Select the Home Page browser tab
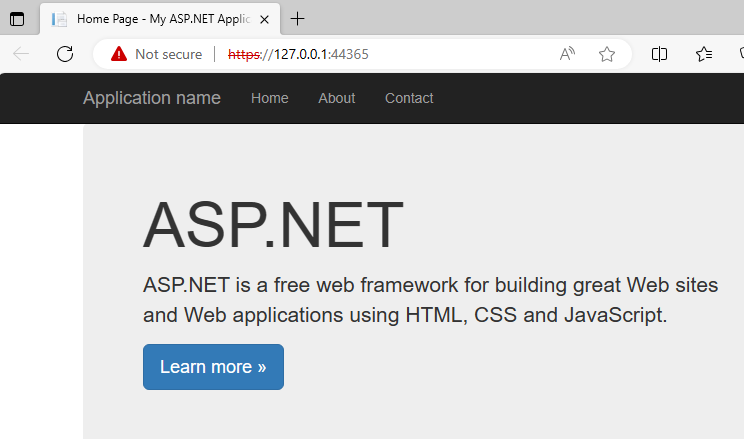Image resolution: width=744 pixels, height=439 pixels. 160,19
